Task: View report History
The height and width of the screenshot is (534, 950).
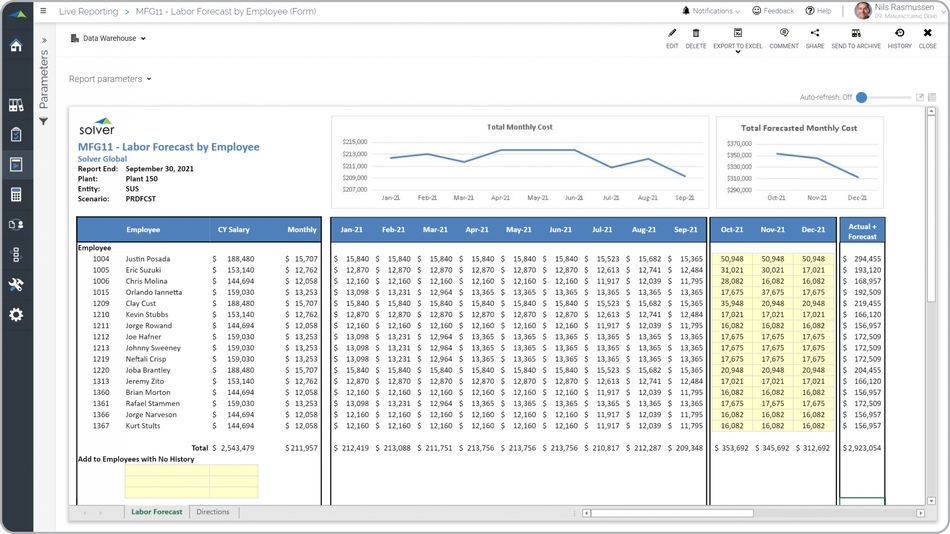Action: tap(899, 38)
